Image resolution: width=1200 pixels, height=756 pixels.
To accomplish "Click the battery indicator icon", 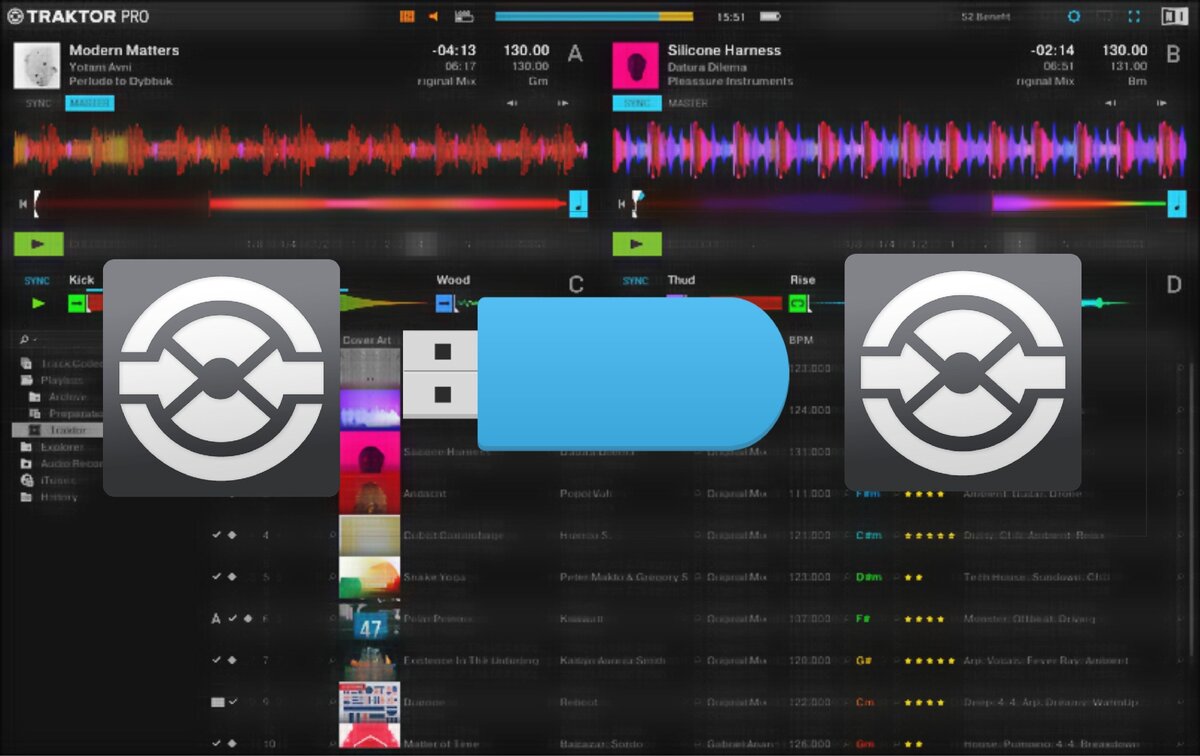I will coord(769,17).
